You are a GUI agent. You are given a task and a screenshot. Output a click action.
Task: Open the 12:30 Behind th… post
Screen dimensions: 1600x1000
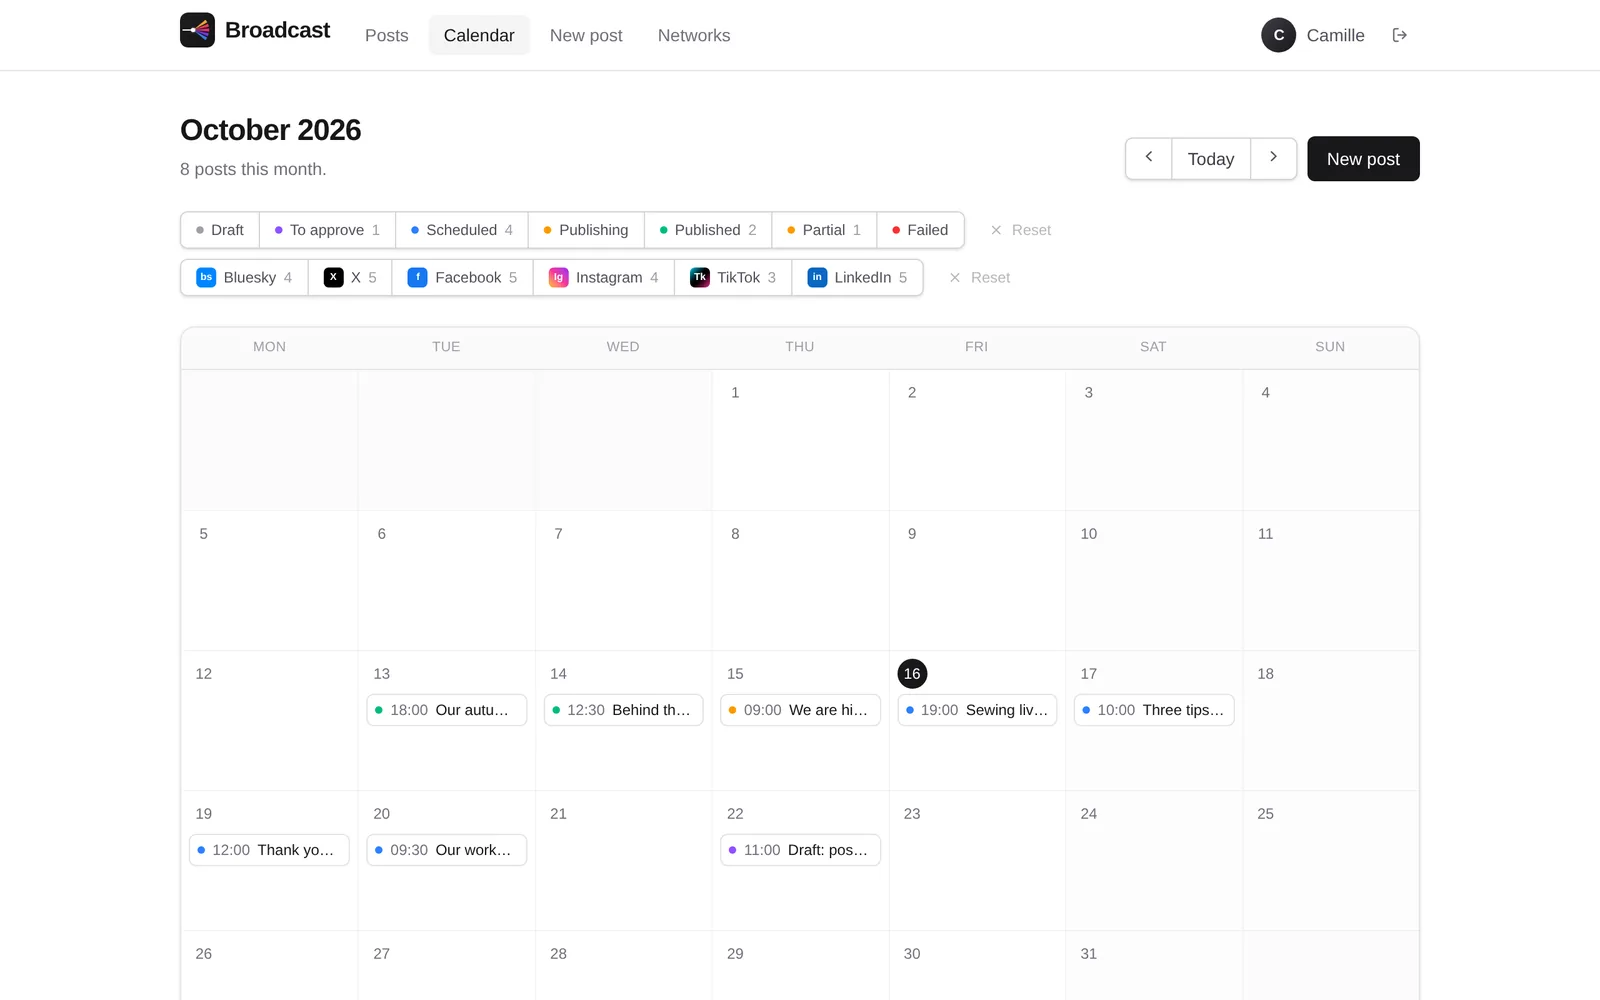click(623, 710)
